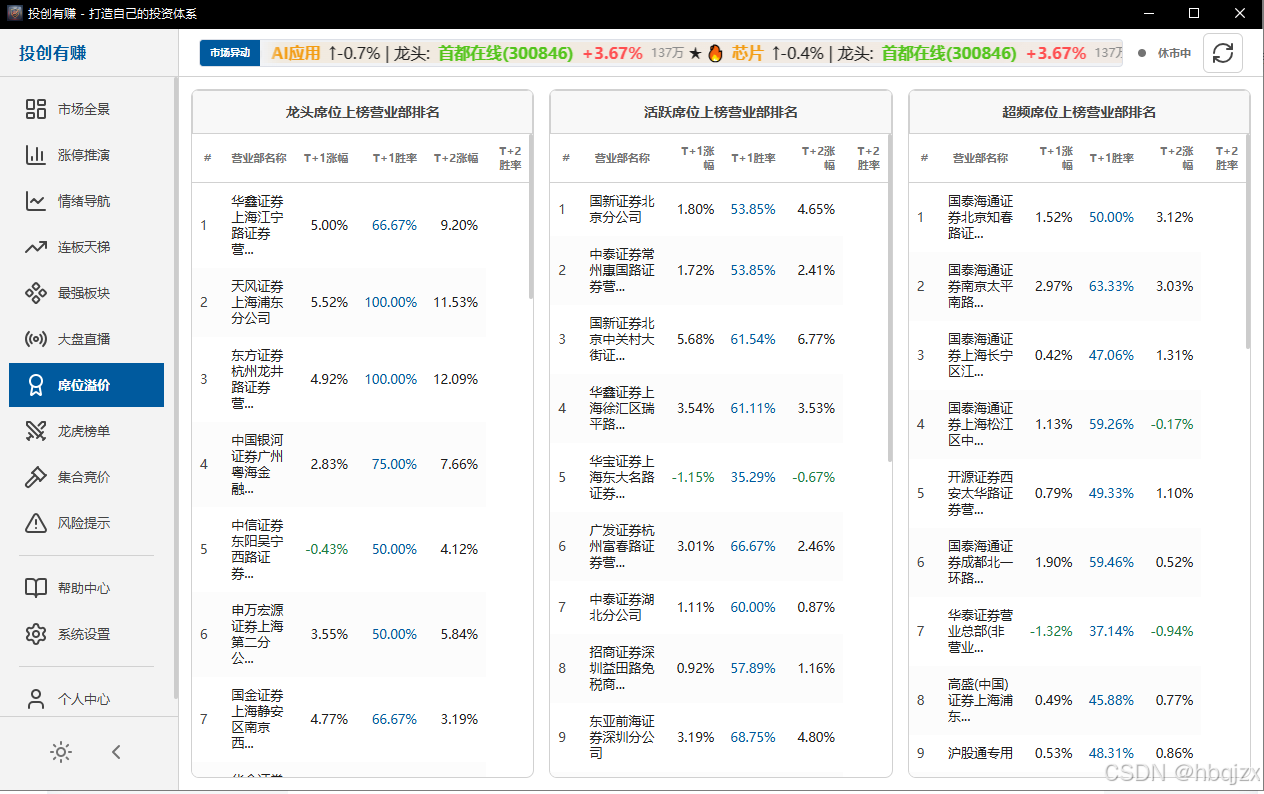Click the 68.75% win rate value

pyautogui.click(x=753, y=737)
